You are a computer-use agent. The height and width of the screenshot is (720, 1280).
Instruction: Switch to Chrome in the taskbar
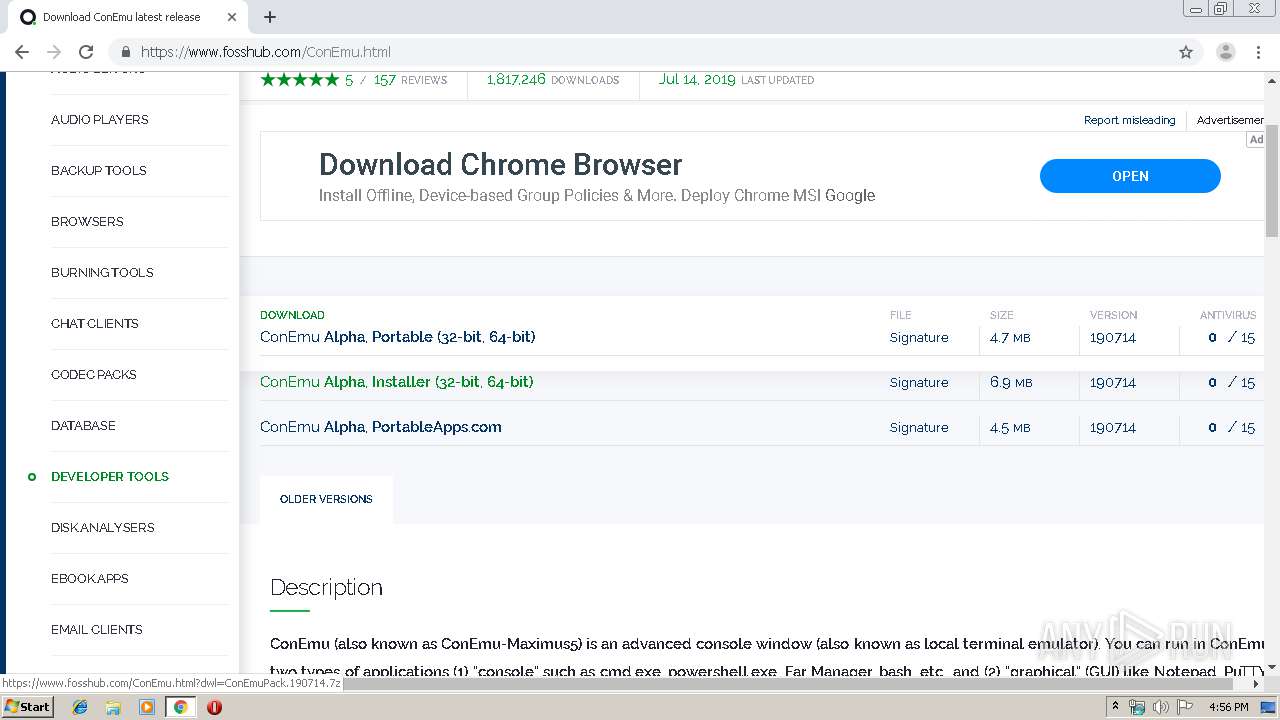tap(180, 707)
